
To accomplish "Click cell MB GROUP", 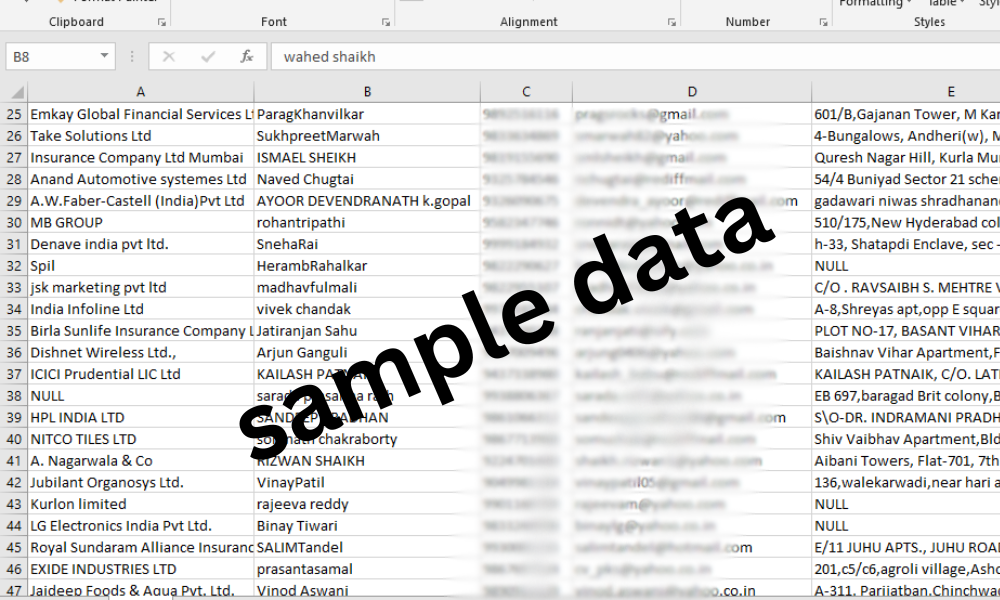I will tap(140, 223).
